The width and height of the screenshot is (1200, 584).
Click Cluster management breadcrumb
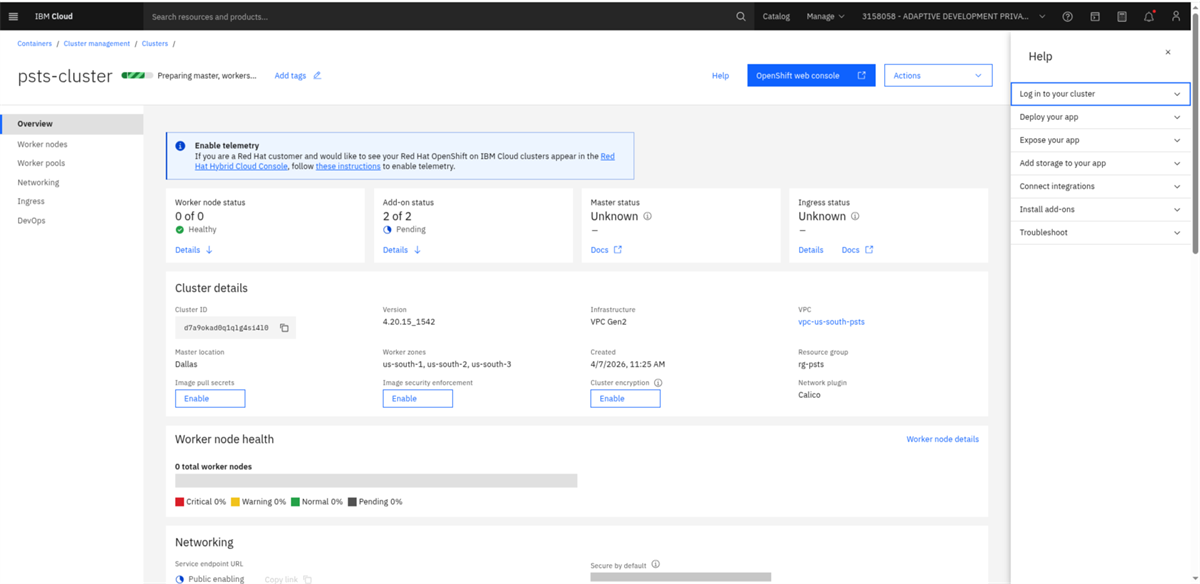point(96,44)
